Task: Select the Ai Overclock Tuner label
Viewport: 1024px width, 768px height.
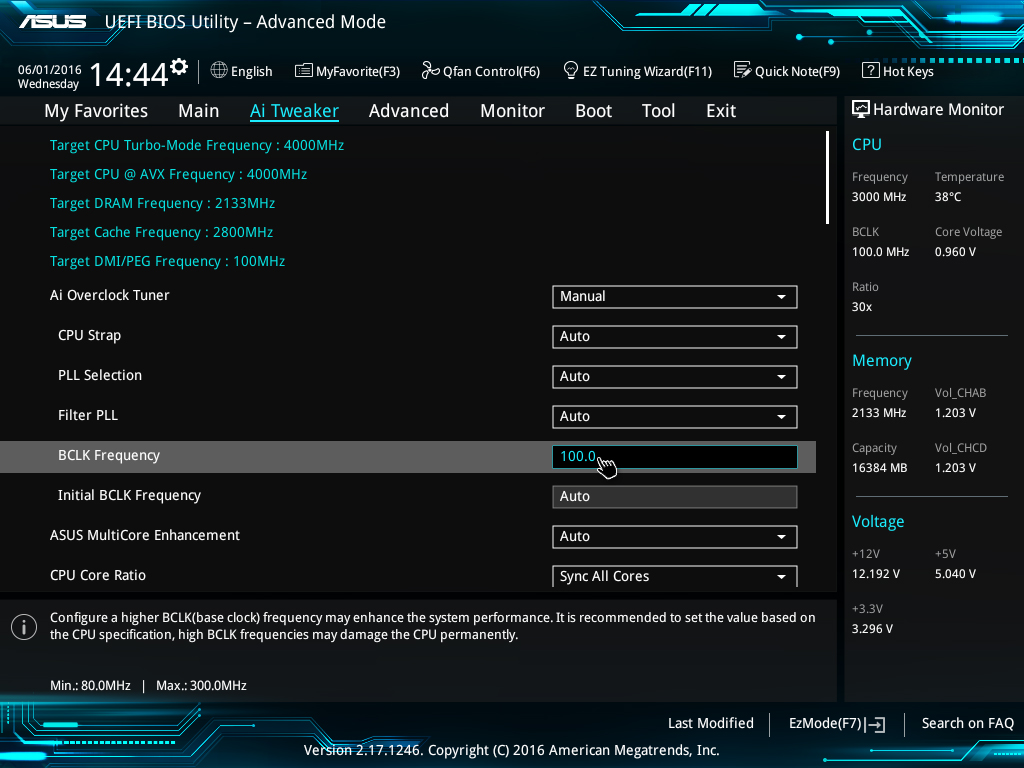Action: pos(110,295)
